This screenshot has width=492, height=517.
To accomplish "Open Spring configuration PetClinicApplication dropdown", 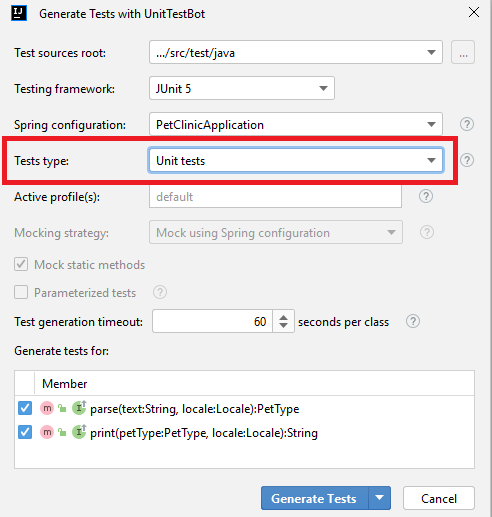I will (296, 124).
